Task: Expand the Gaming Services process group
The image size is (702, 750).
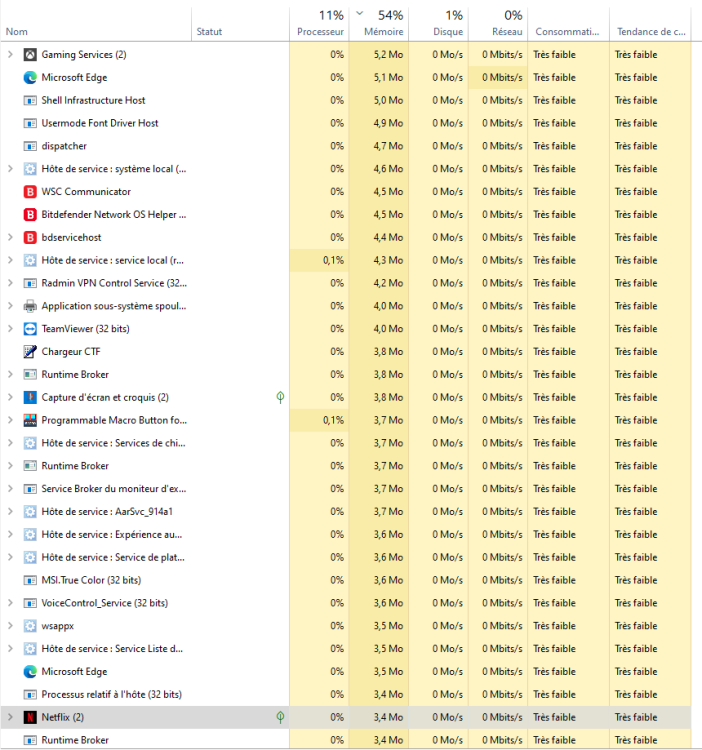Action: tap(10, 54)
